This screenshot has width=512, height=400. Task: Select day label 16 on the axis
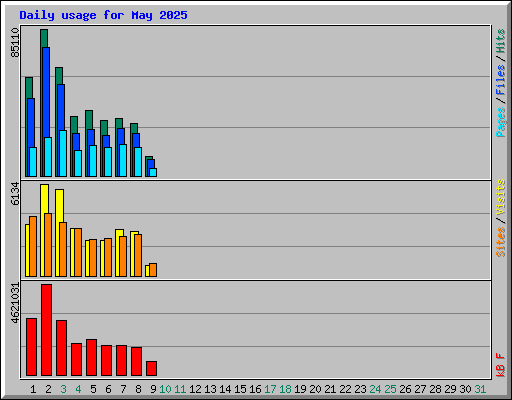click(255, 389)
